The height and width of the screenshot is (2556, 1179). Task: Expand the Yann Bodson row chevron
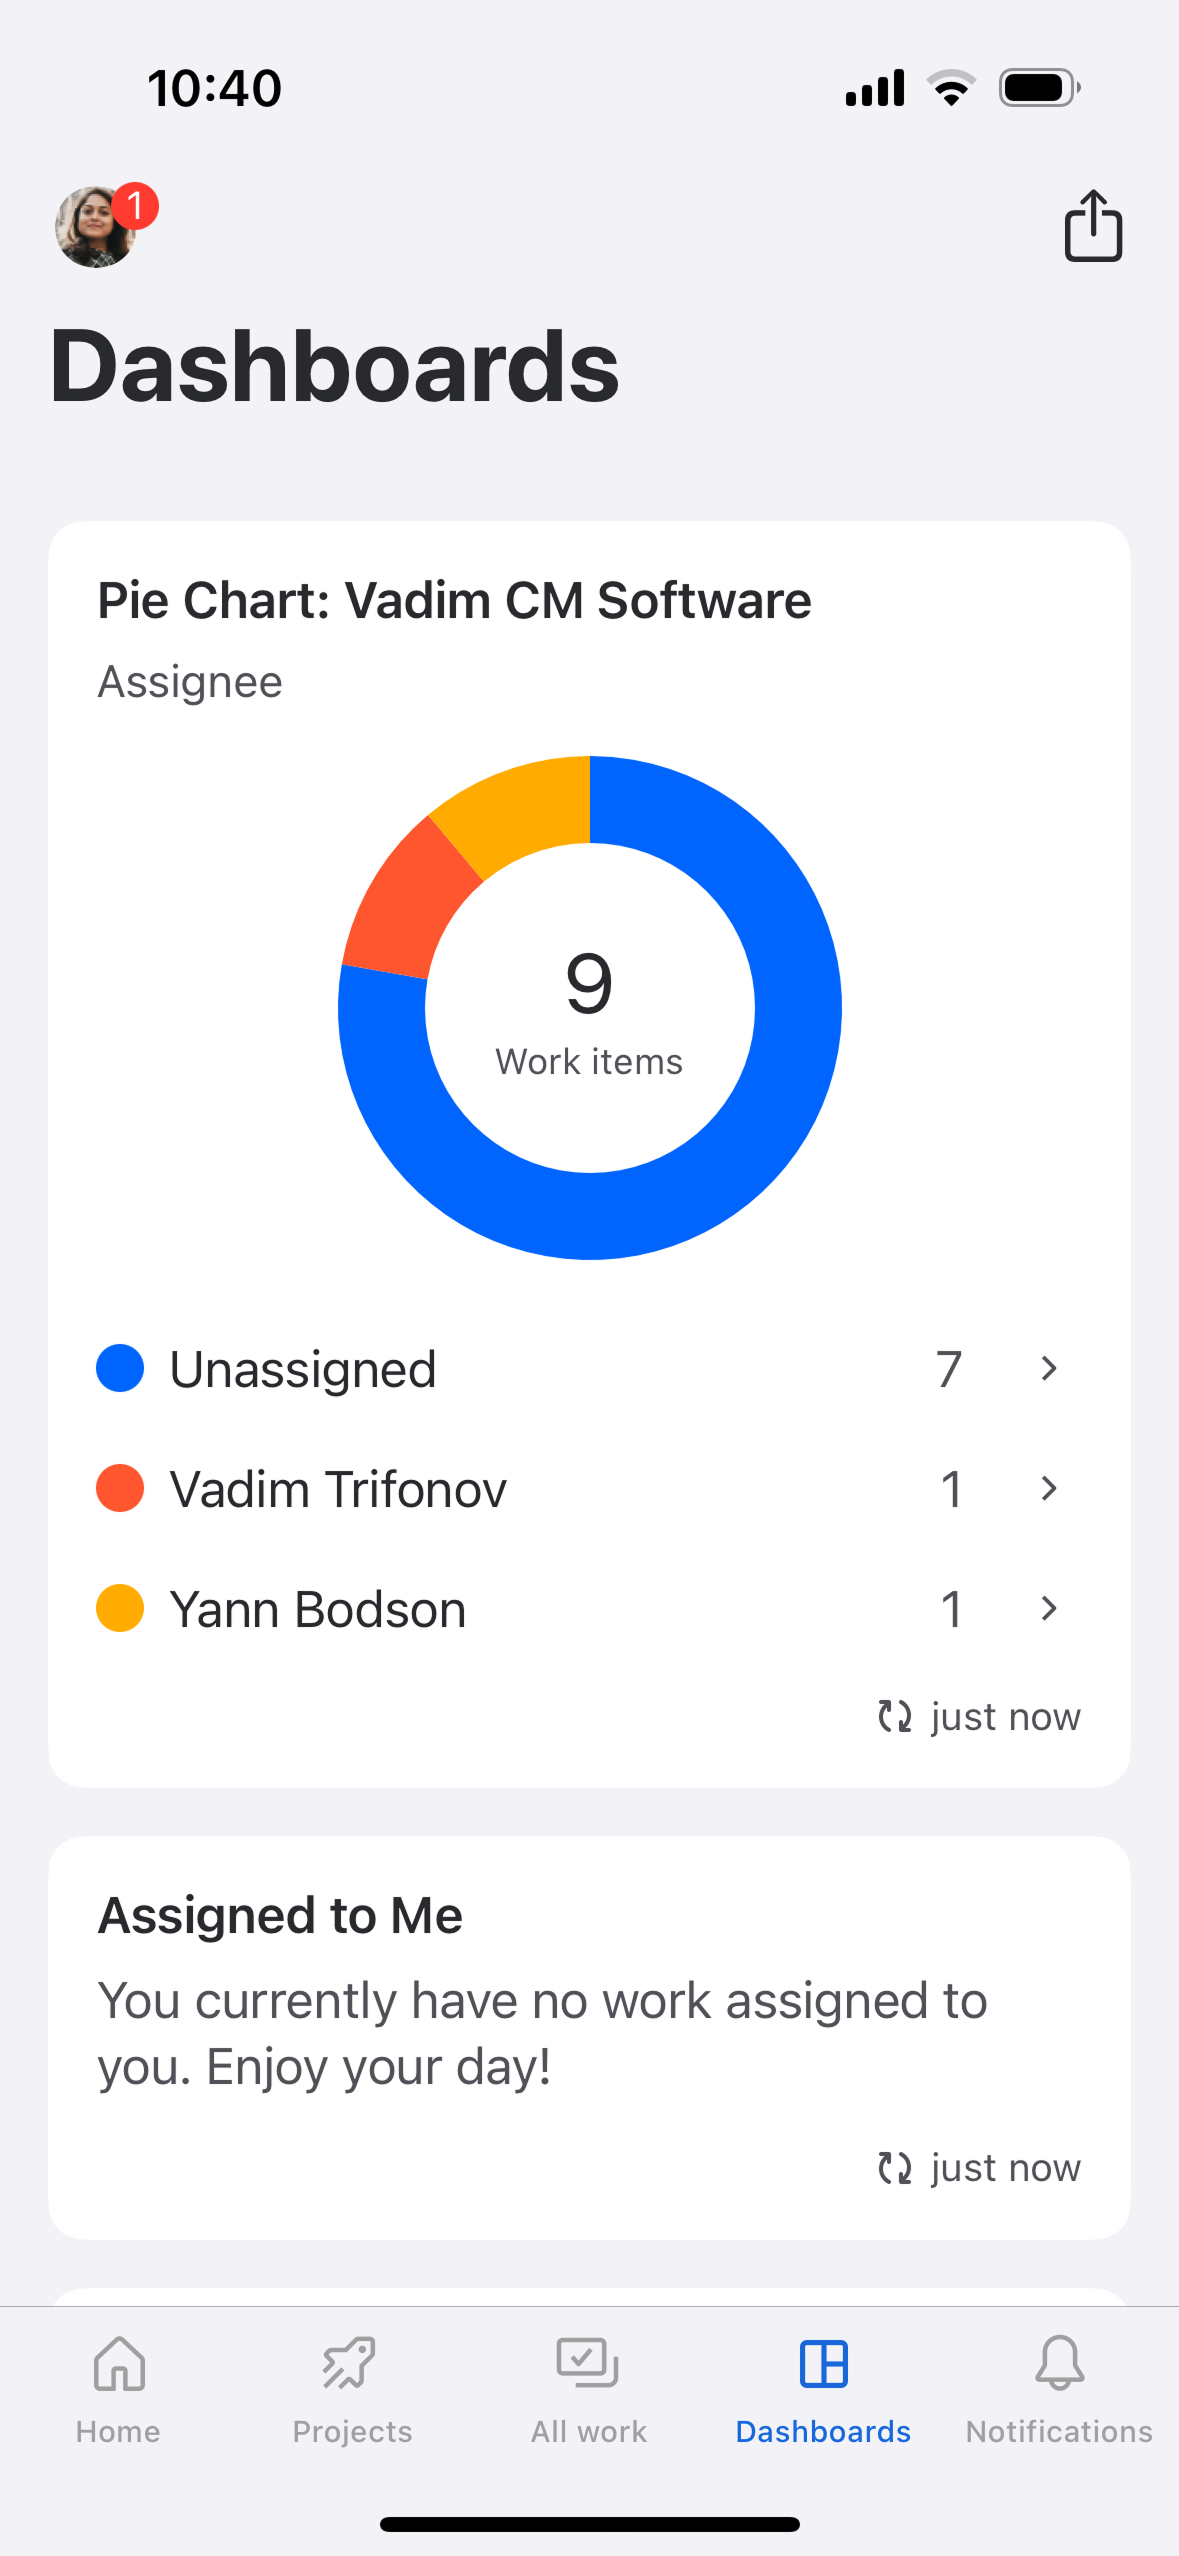click(x=1048, y=1608)
